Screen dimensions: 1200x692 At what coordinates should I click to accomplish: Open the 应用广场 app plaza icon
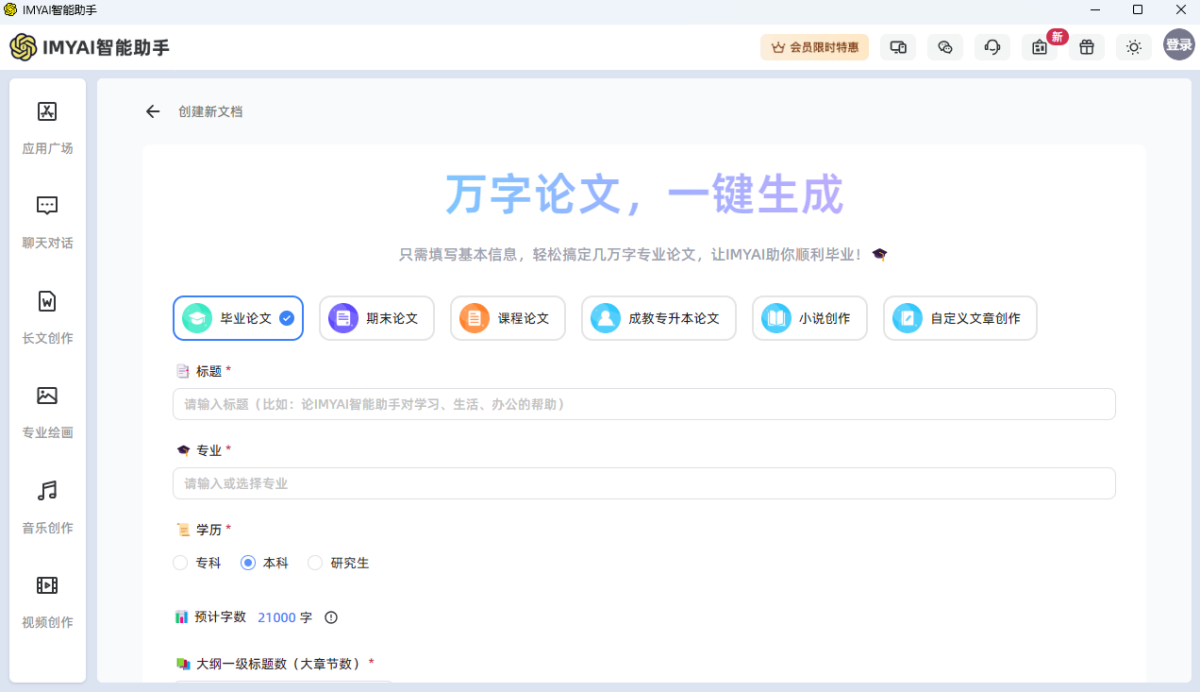[47, 111]
